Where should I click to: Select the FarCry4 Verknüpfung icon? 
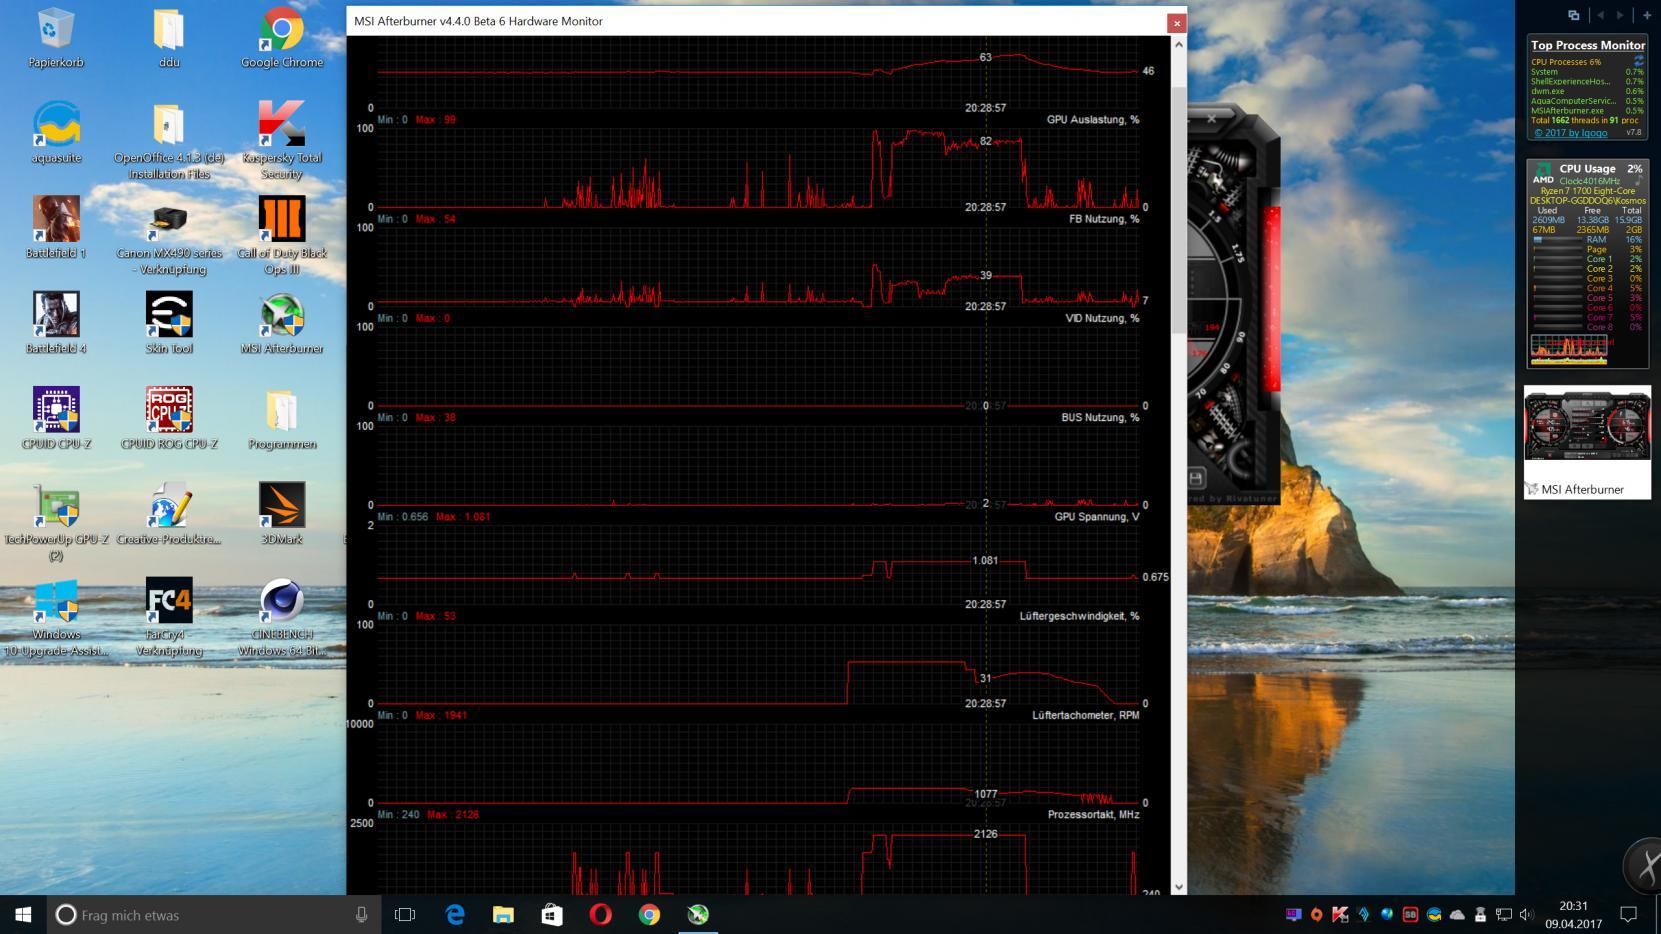coord(169,617)
